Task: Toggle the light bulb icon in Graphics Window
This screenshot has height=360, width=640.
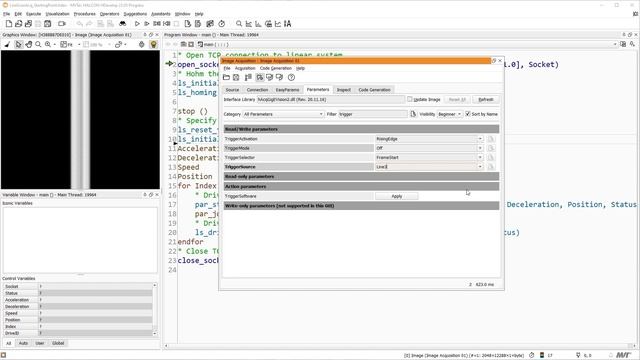Action: [x=153, y=44]
